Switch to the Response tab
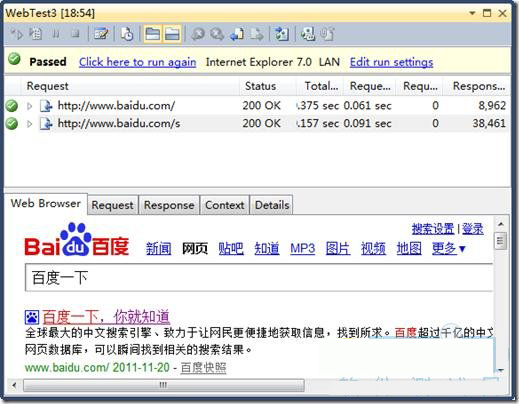Viewport: 519px width, 404px height. 169,205
